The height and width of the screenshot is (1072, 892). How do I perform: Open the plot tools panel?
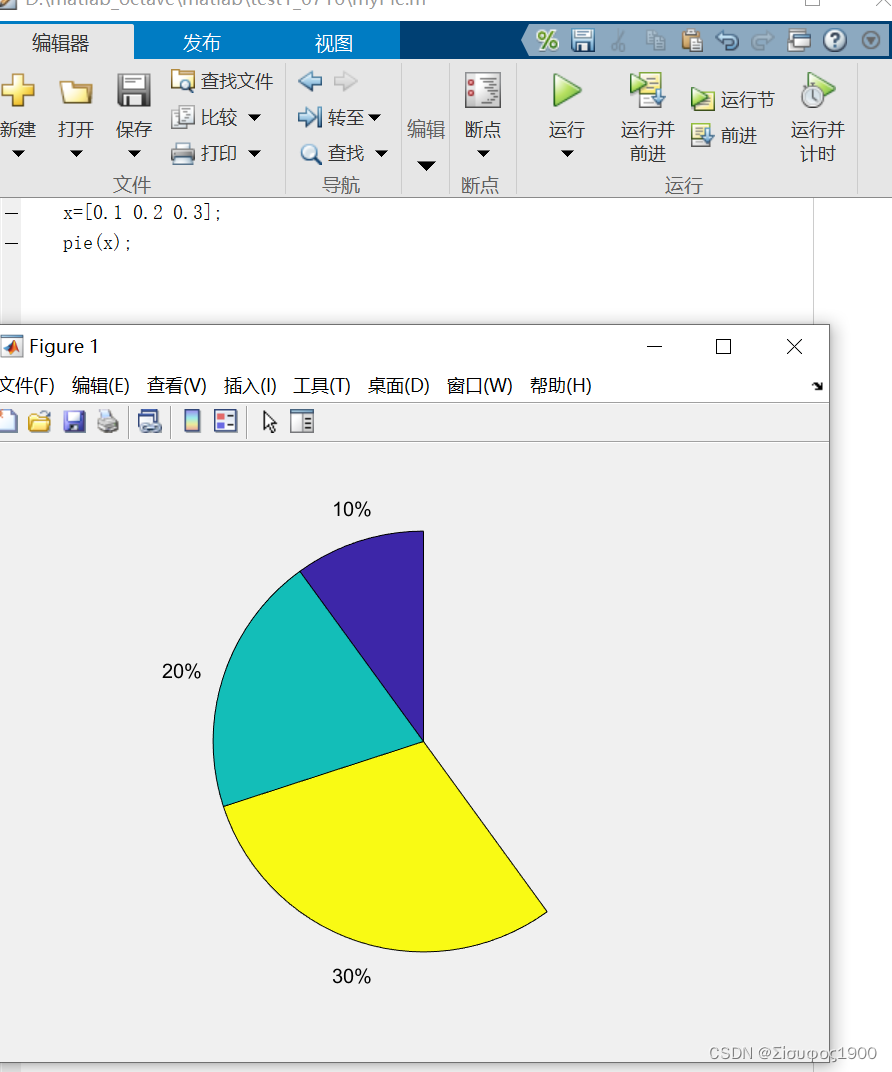[302, 421]
